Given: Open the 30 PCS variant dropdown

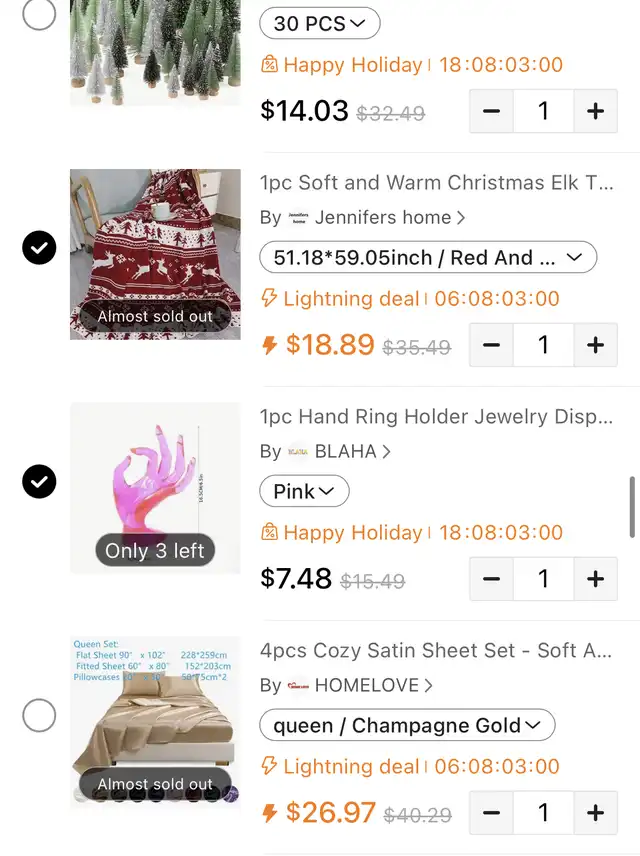Looking at the screenshot, I should click(319, 23).
